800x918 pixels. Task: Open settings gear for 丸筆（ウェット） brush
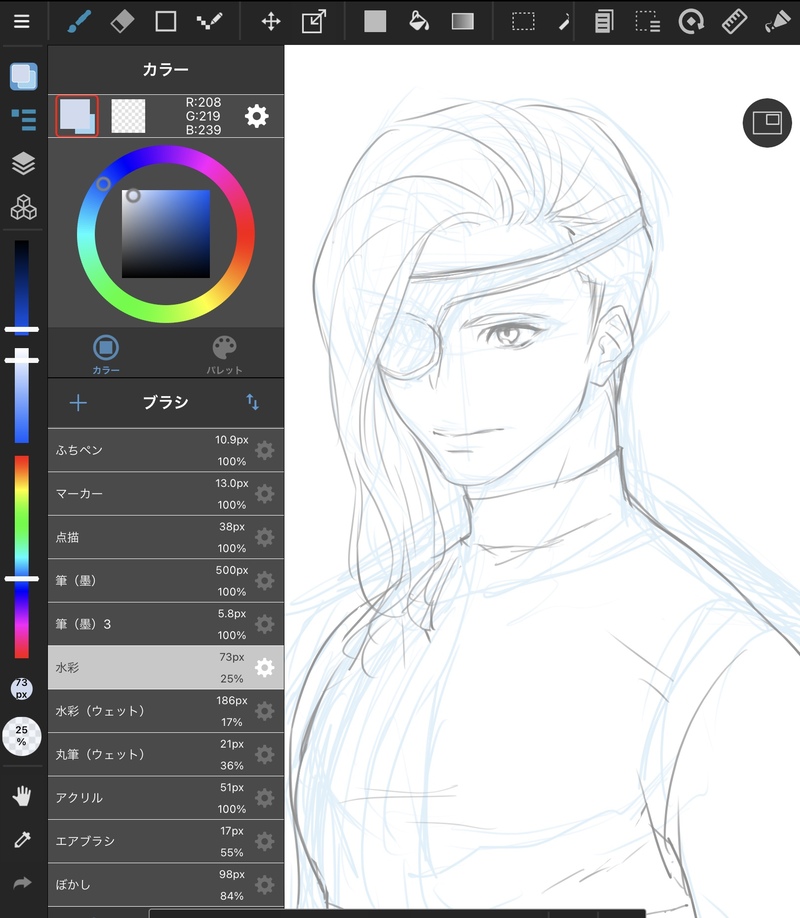(x=265, y=754)
